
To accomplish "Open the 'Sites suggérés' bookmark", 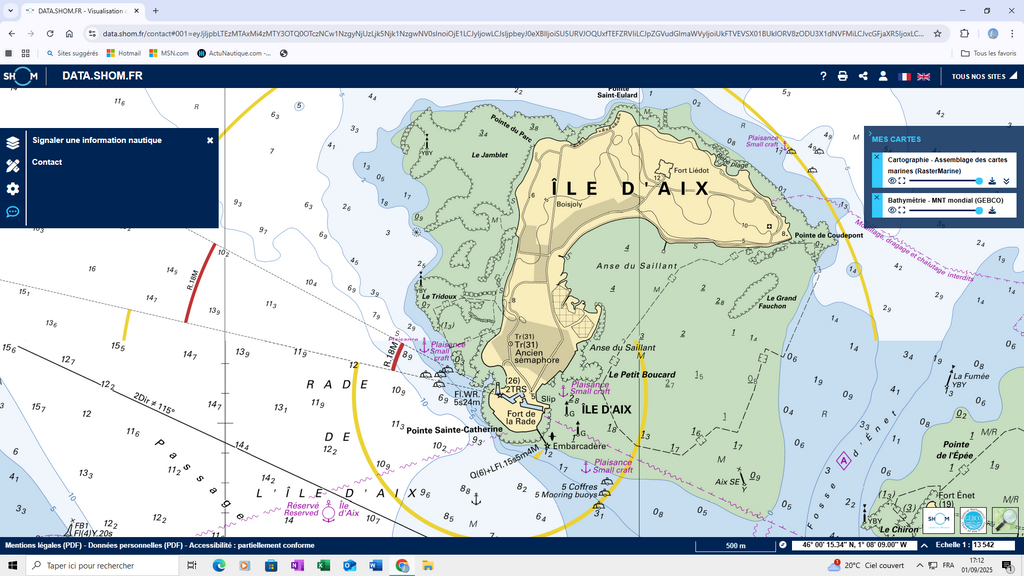I will pyautogui.click(x=72, y=54).
